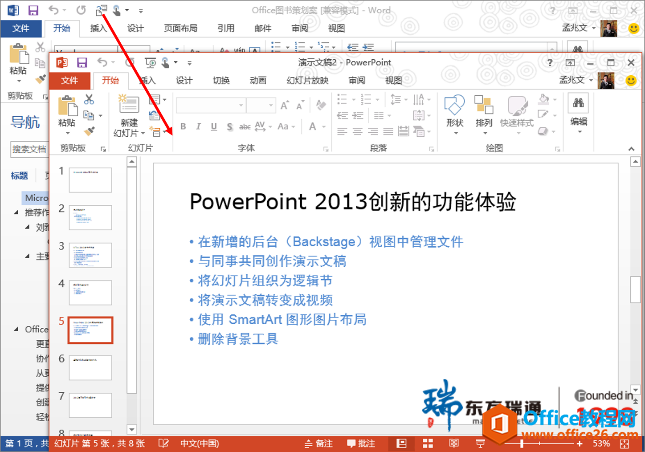Toggle Underline formatting in PowerPoint

214,127
